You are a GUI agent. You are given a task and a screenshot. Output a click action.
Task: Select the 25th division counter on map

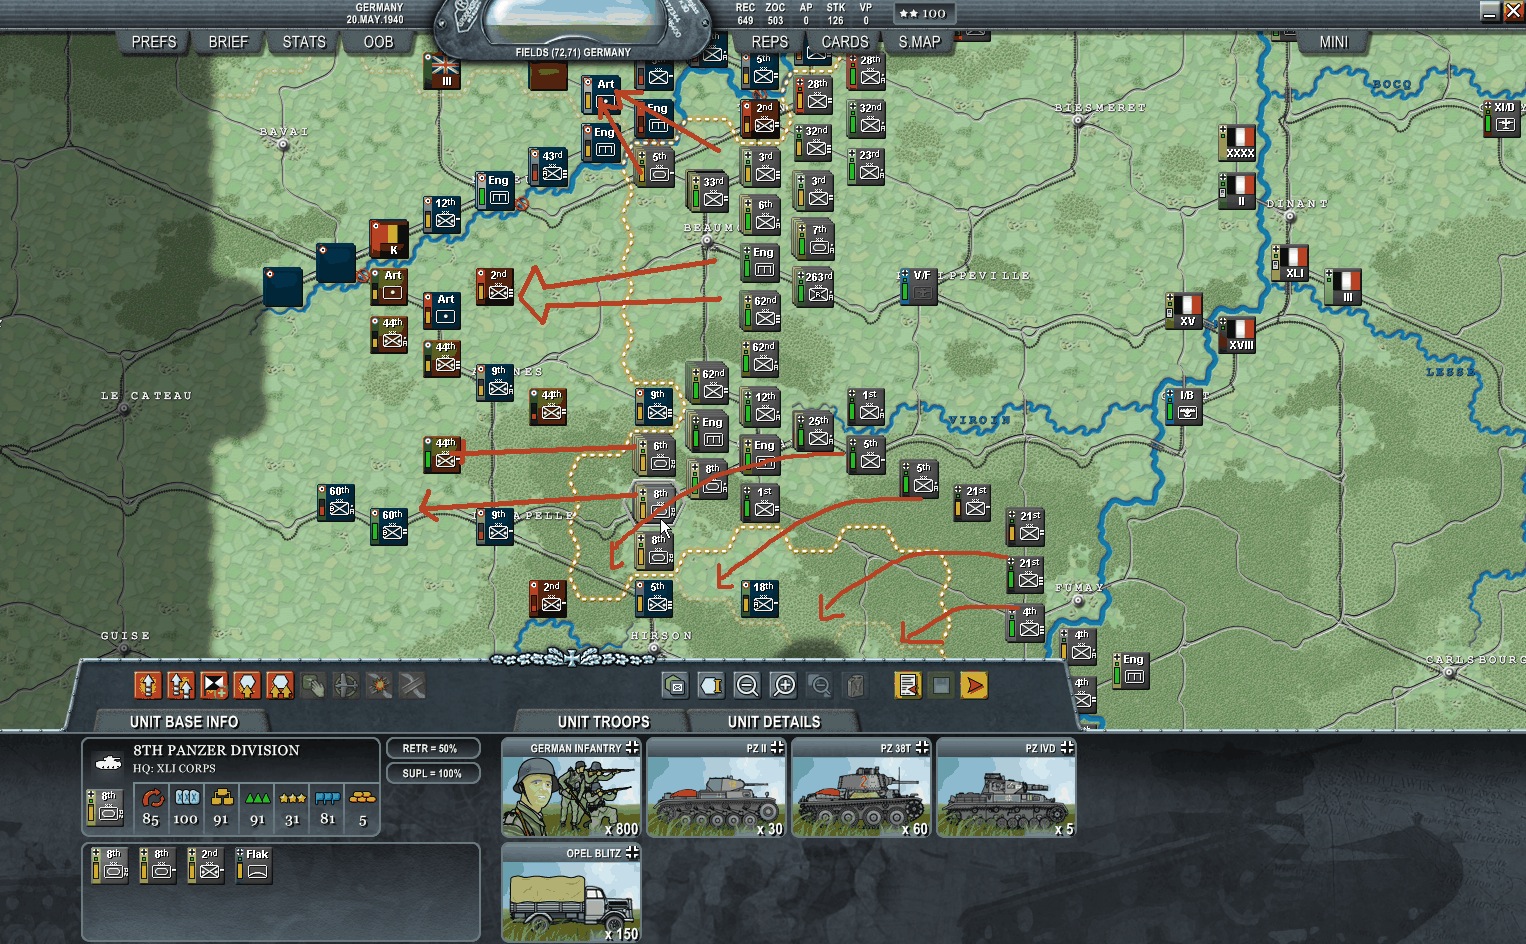815,431
